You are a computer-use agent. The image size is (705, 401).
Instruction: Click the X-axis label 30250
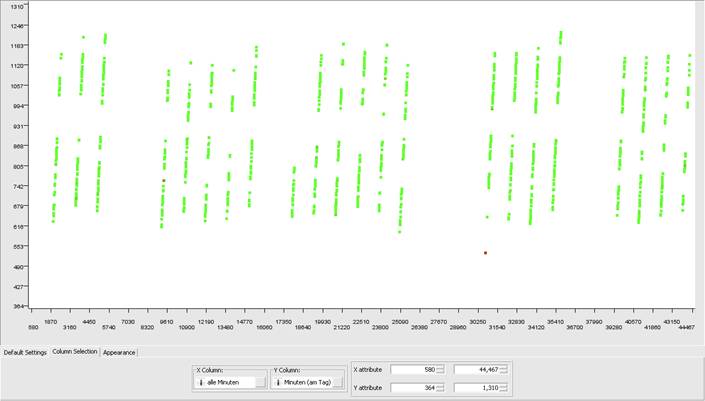pos(477,322)
